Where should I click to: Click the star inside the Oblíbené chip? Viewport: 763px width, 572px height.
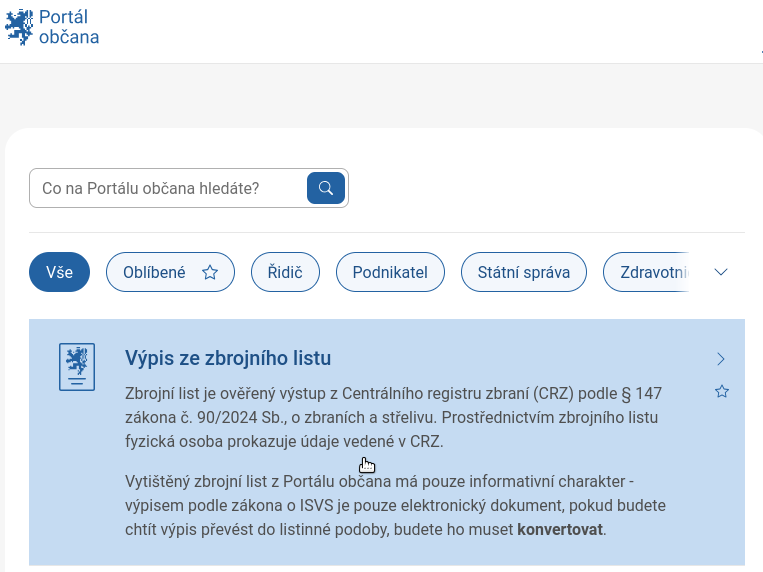[x=210, y=272]
